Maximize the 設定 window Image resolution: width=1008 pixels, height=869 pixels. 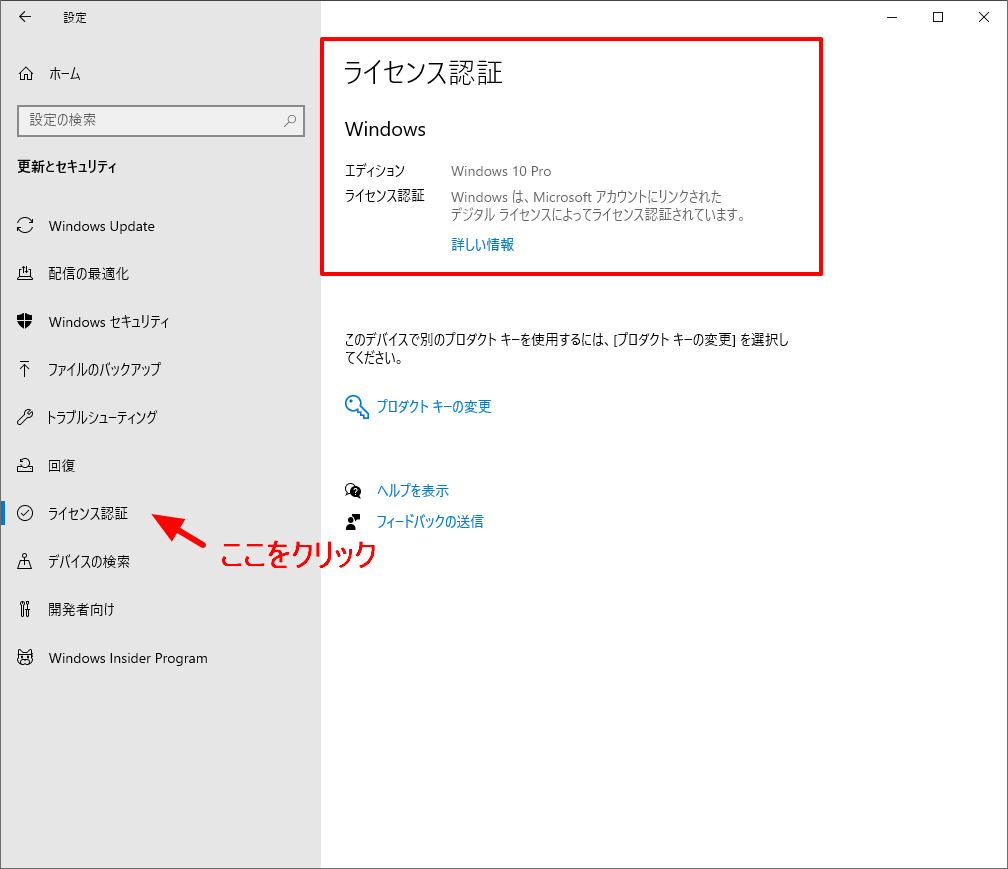click(x=938, y=17)
